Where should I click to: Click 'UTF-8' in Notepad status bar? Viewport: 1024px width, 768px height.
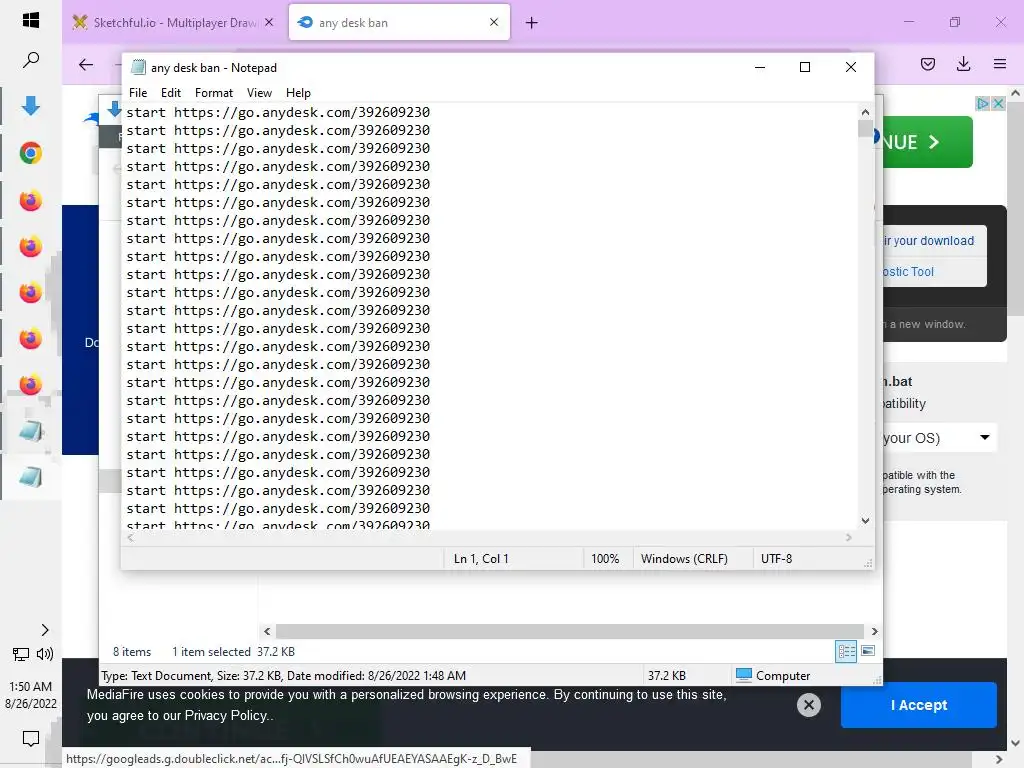[776, 558]
